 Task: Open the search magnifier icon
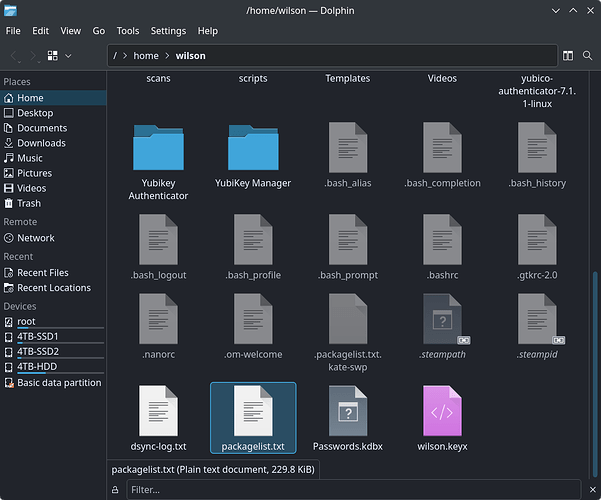point(587,56)
